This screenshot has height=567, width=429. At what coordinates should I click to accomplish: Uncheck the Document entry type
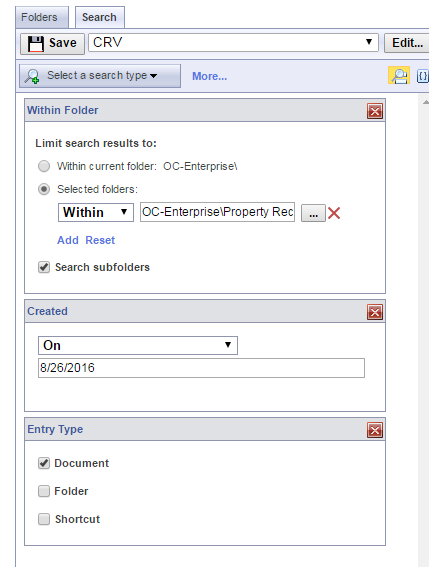(x=44, y=463)
